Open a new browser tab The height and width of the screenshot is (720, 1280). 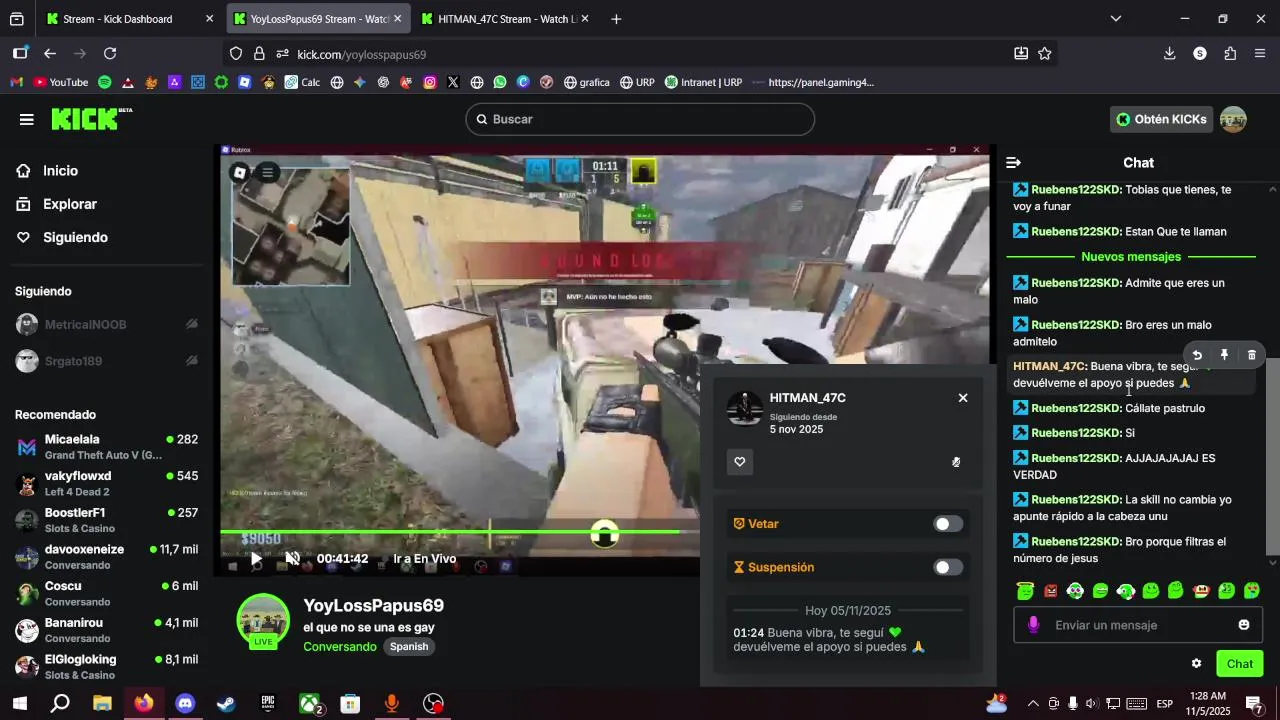point(616,19)
